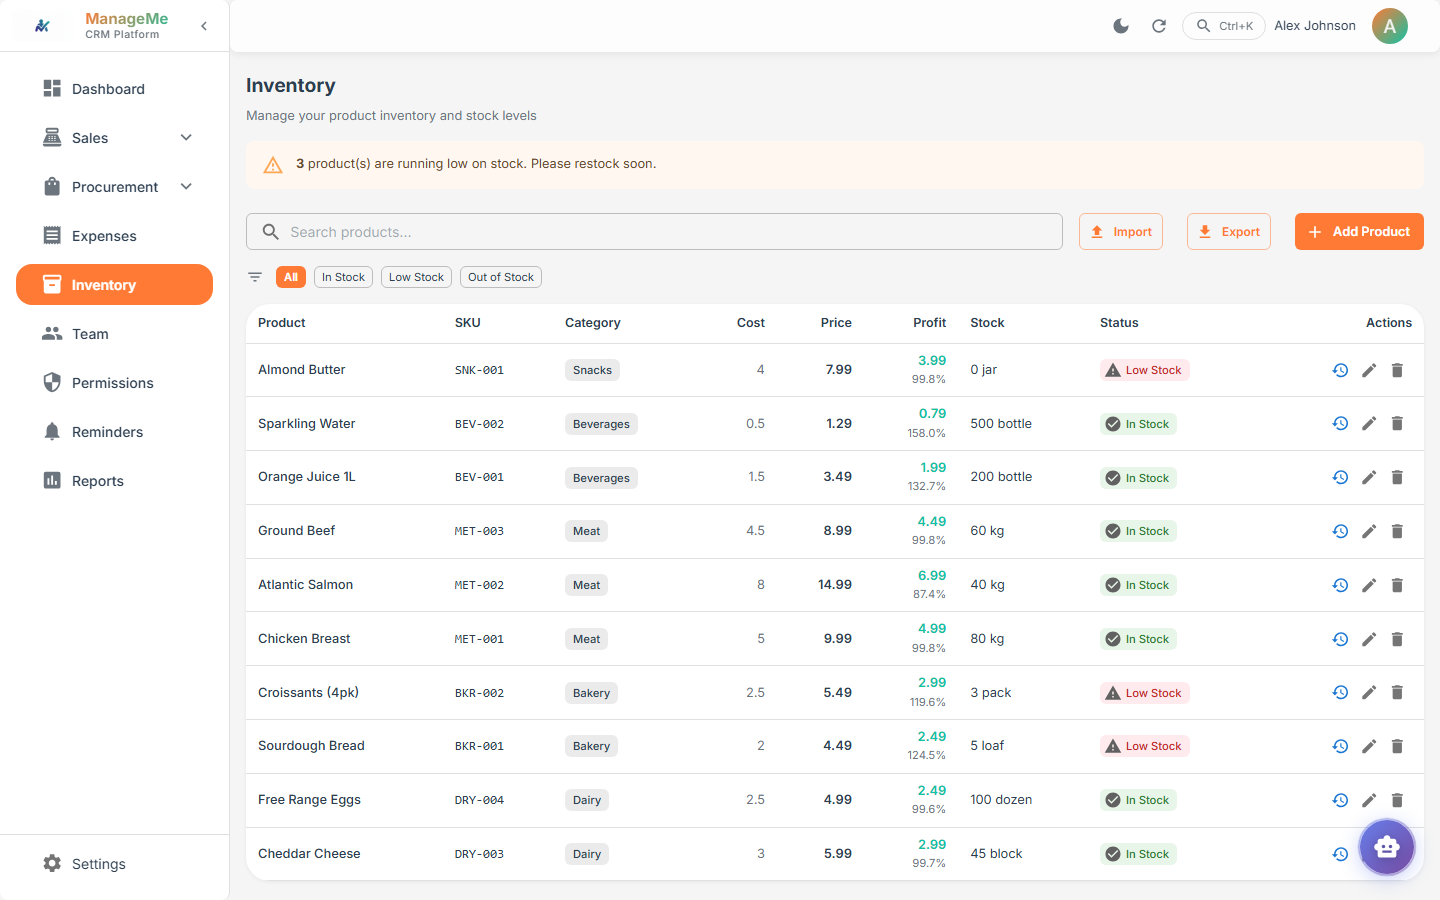Open the dark mode moon icon
This screenshot has width=1440, height=900.
pyautogui.click(x=1121, y=26)
